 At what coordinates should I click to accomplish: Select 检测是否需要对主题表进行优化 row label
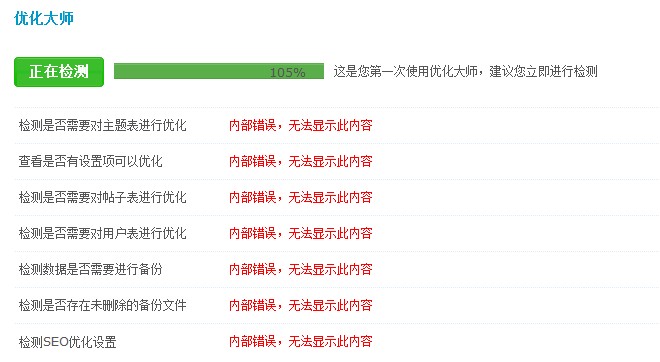click(x=102, y=125)
